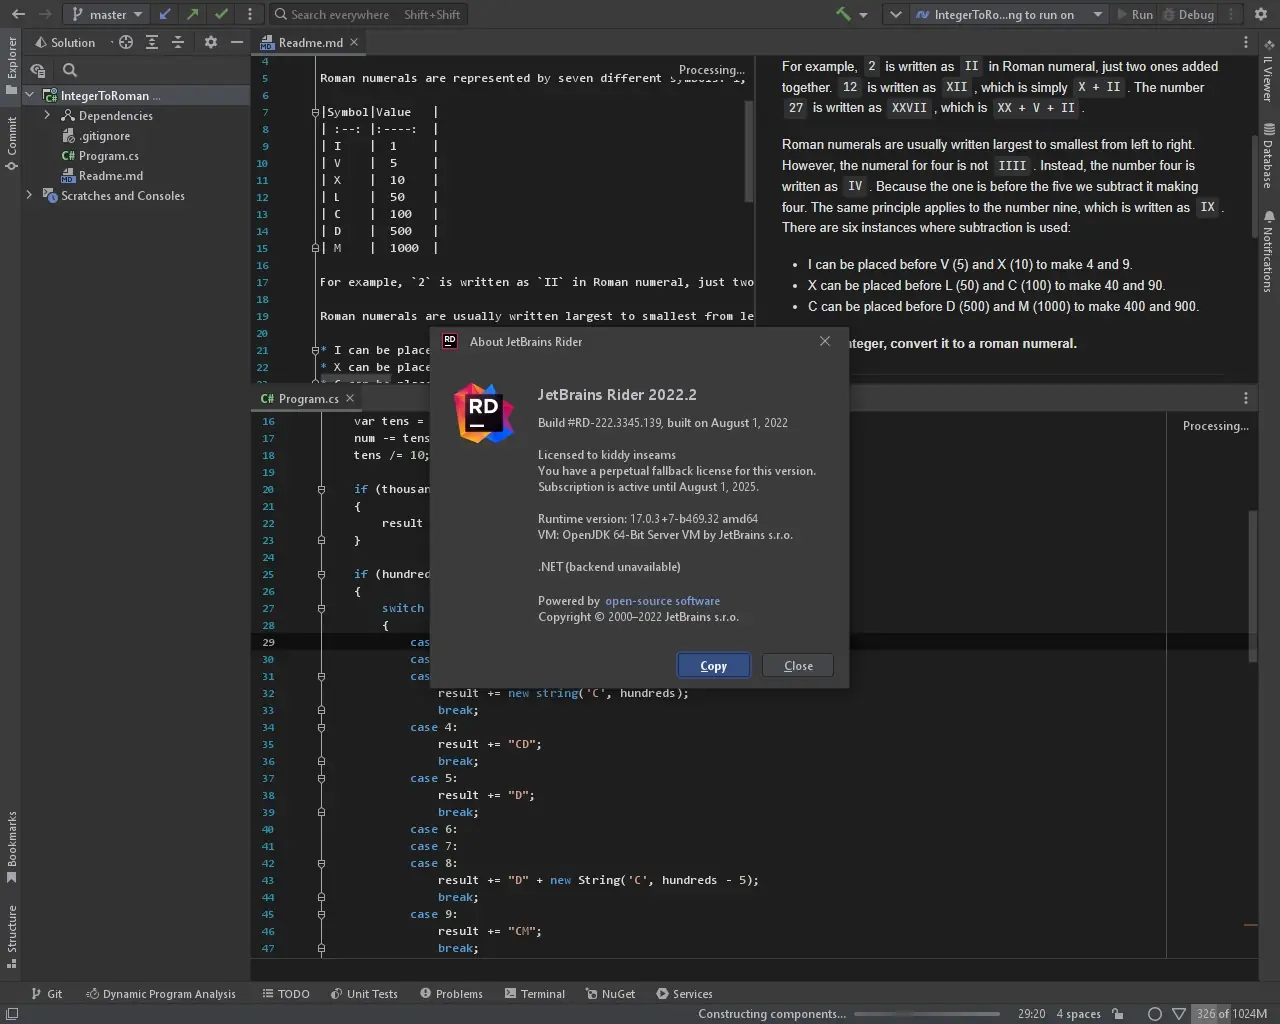Screen dimensions: 1280x1024
Task: Open the TODO tool window
Action: click(285, 994)
